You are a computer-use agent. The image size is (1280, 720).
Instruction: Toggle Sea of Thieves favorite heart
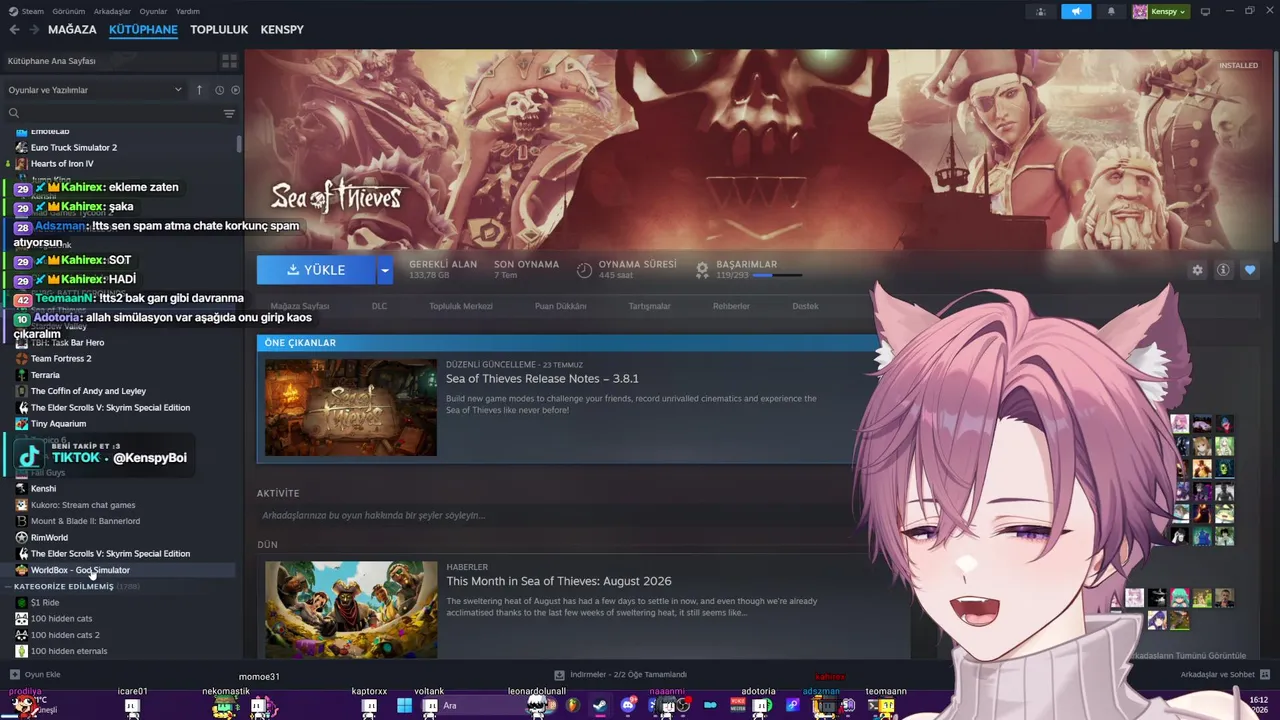pos(1250,270)
